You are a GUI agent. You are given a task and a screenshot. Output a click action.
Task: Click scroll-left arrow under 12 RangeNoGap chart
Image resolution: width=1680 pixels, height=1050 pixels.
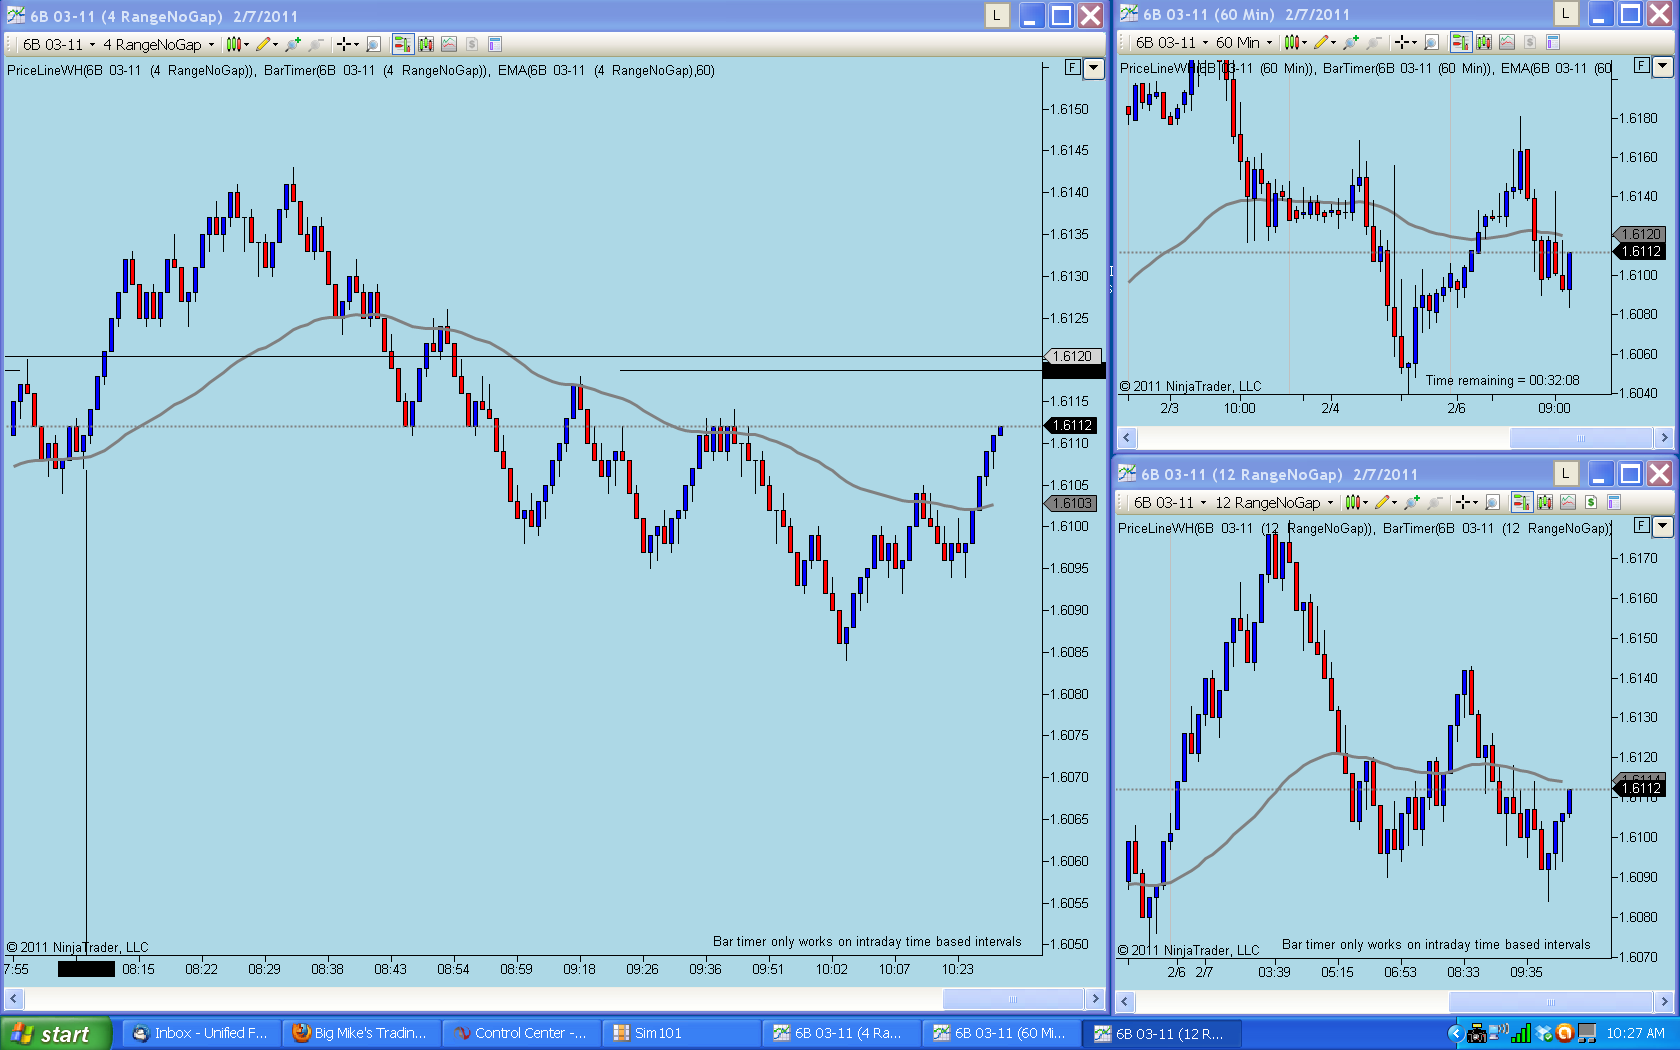pyautogui.click(x=1125, y=1002)
